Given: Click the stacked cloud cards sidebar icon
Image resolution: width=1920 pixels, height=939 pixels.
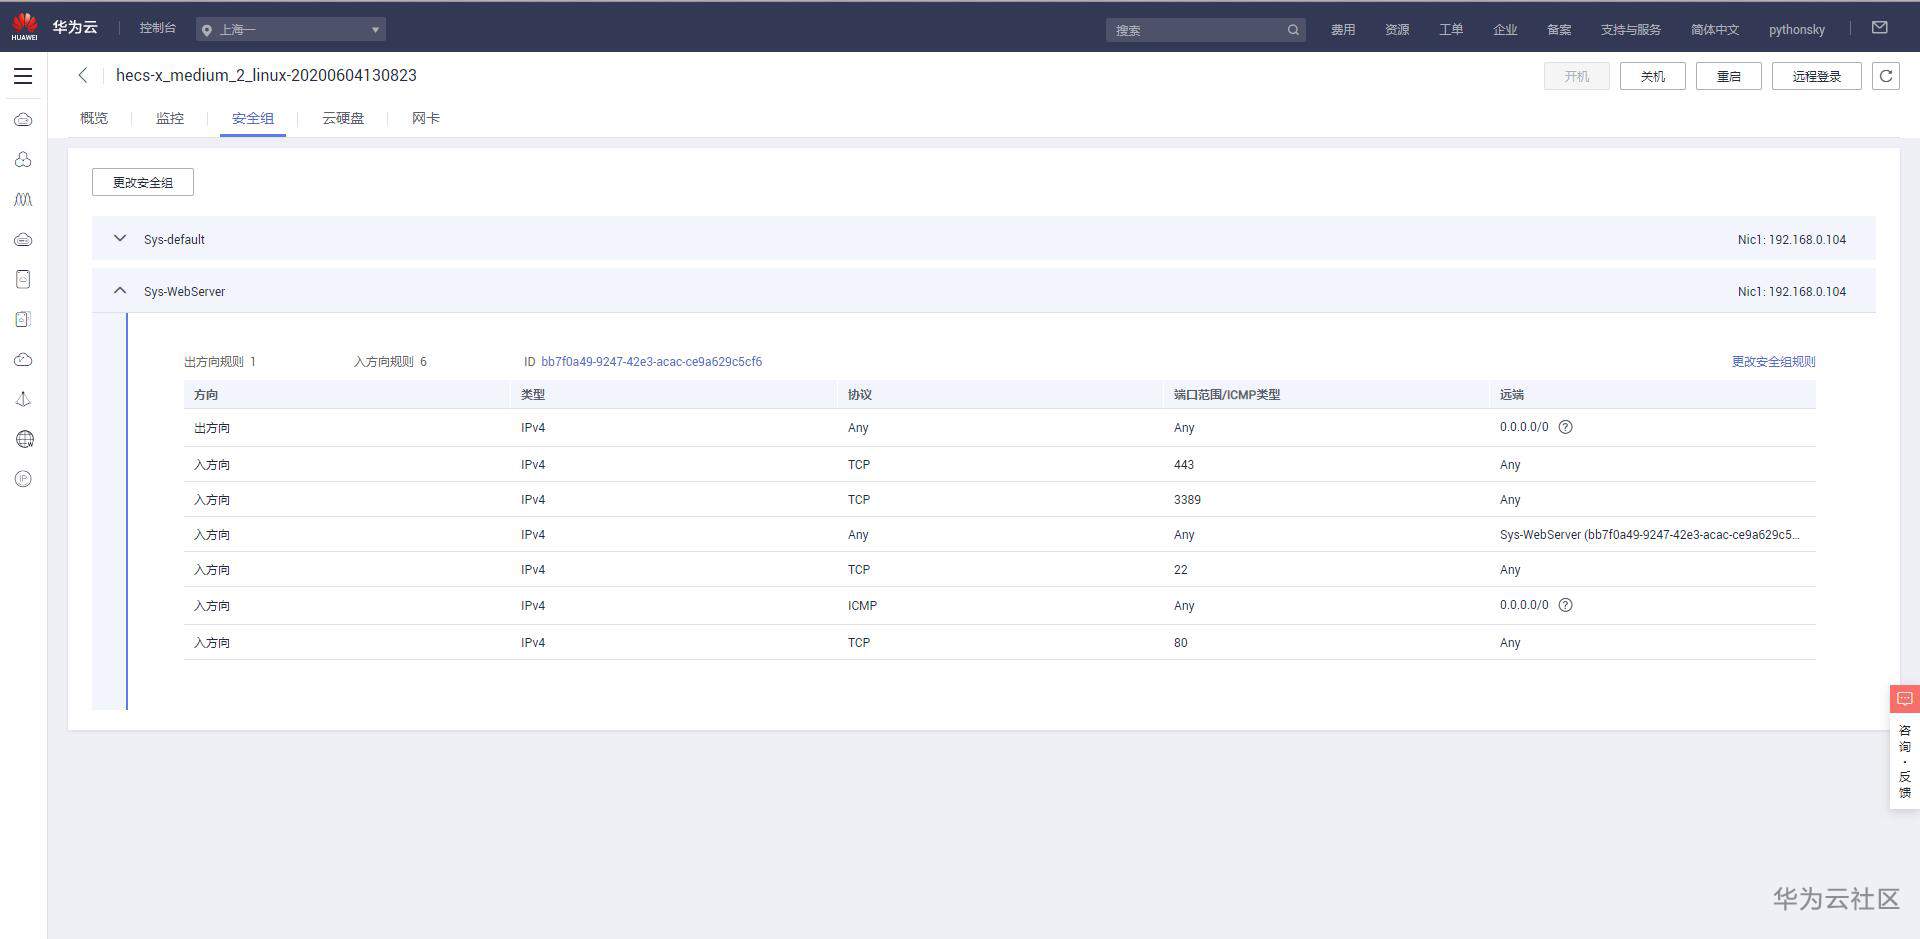Looking at the screenshot, I should tap(23, 320).
